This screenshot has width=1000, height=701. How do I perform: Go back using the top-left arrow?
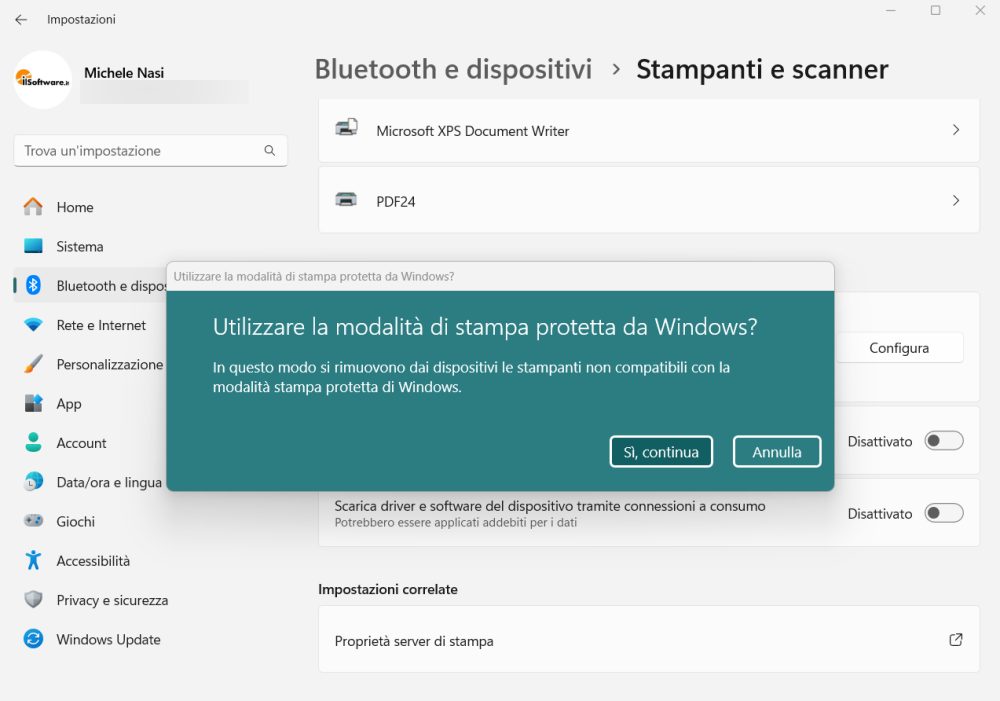tap(21, 19)
